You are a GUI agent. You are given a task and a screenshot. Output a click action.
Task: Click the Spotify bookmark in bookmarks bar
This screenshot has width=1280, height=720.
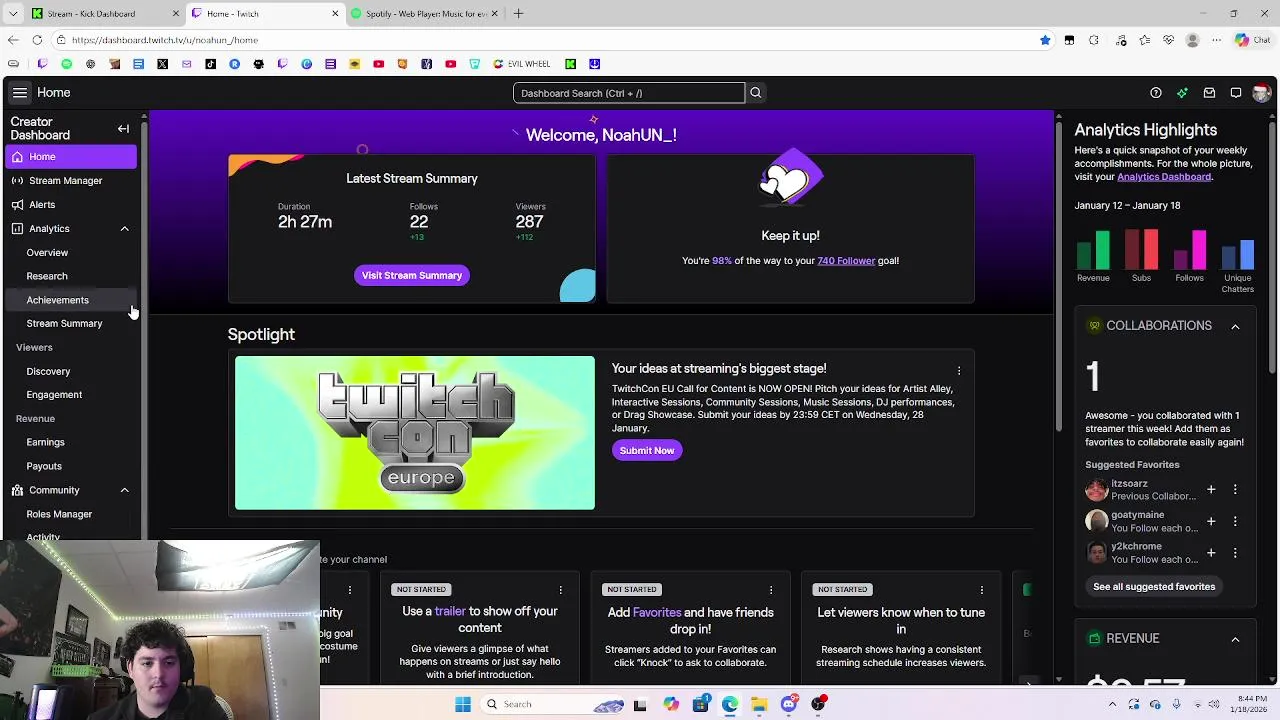(66, 64)
